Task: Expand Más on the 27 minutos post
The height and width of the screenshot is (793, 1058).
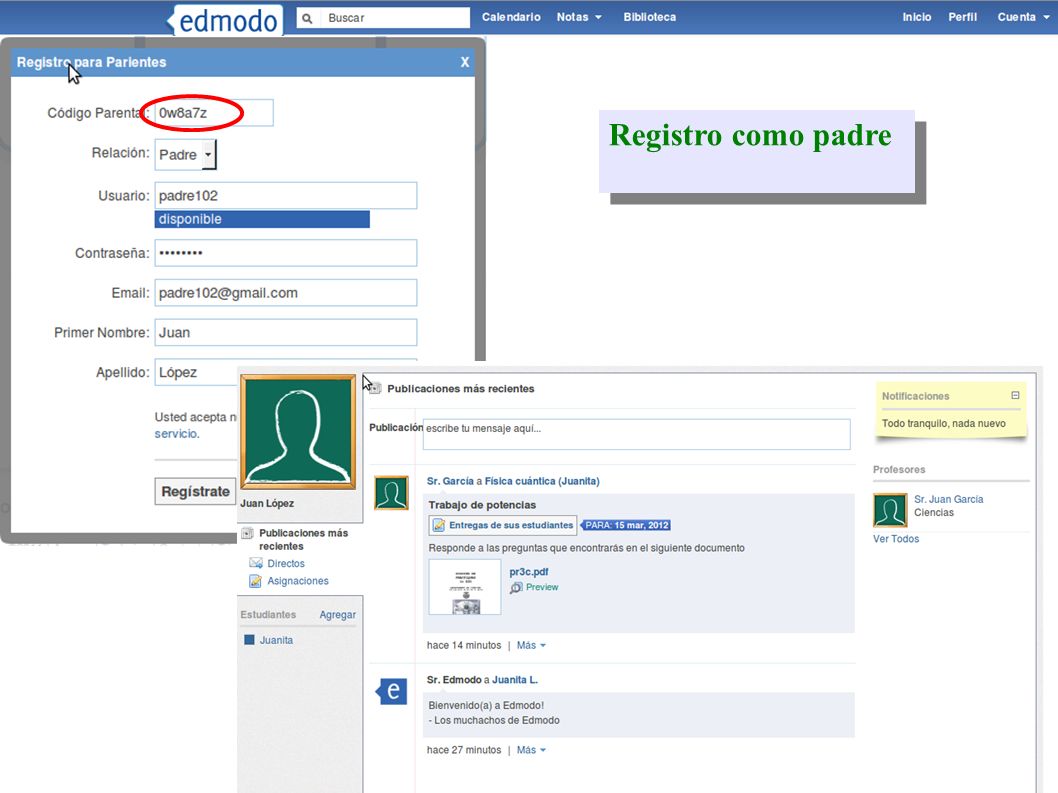Action: click(531, 750)
